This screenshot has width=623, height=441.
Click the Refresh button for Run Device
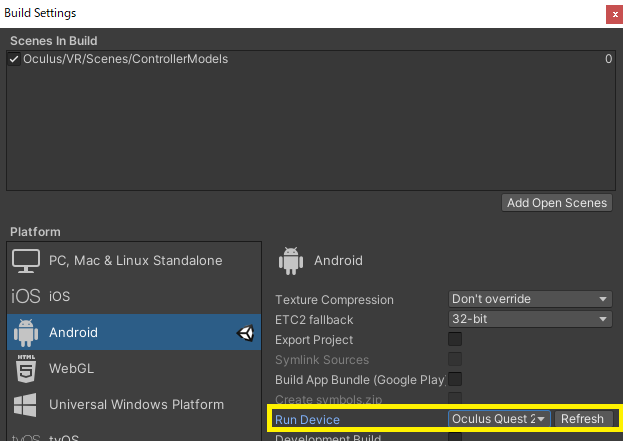(x=582, y=419)
